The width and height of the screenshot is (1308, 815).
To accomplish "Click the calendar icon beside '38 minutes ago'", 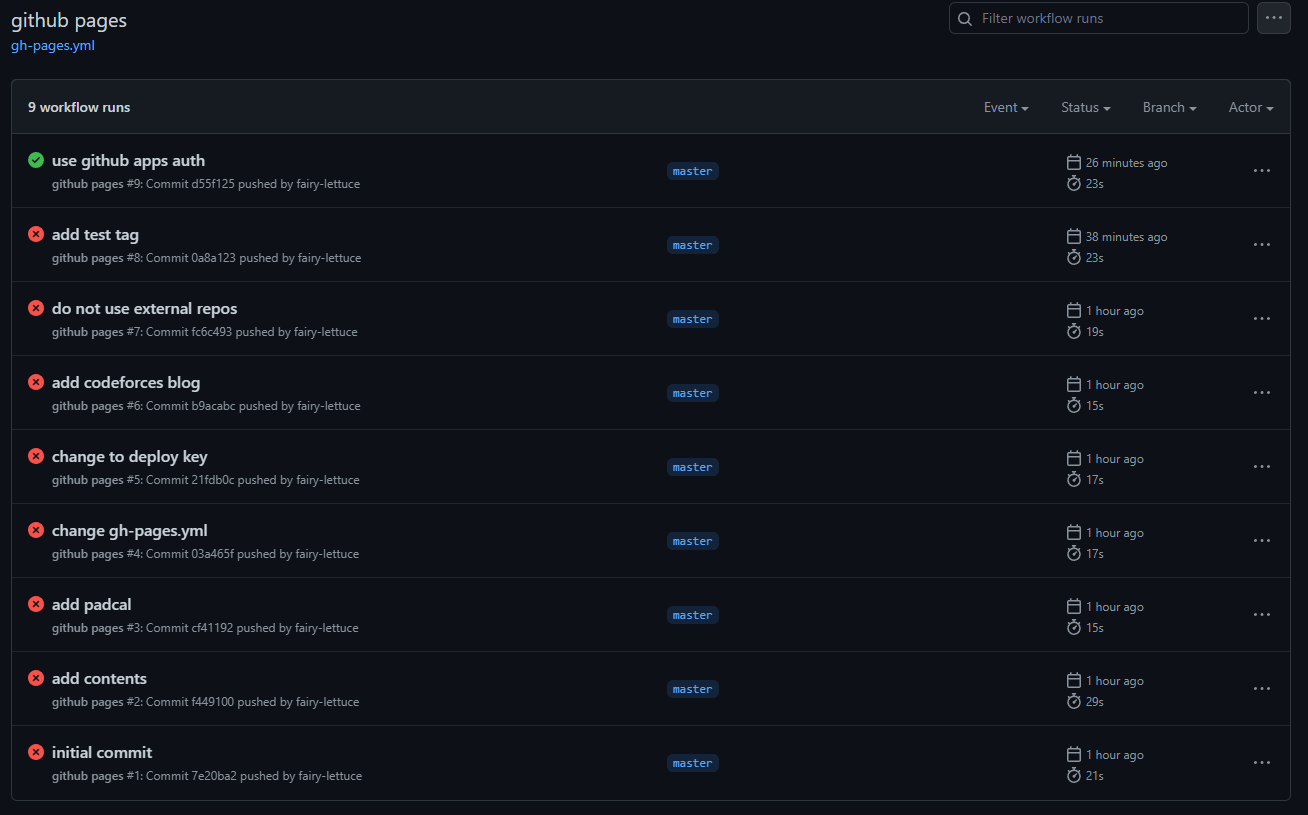I will (1074, 236).
